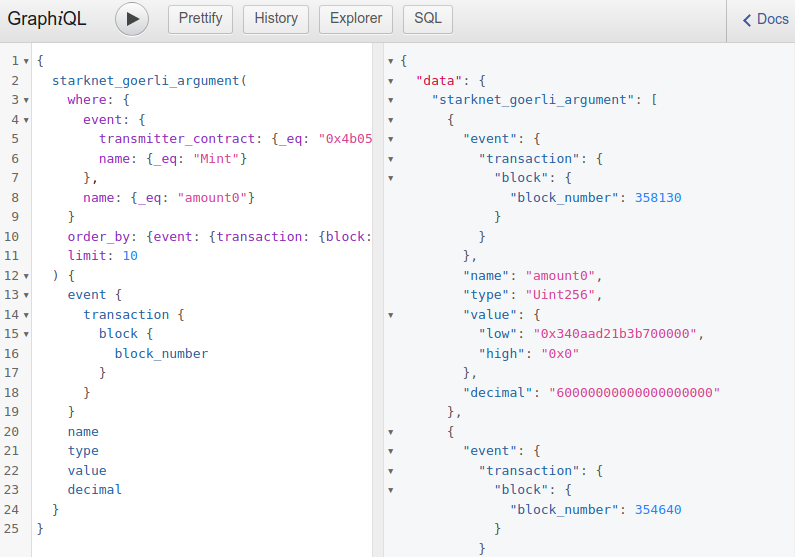Screen dimensions: 795x557
Task: Click the name field on line 20
Action: click(83, 432)
